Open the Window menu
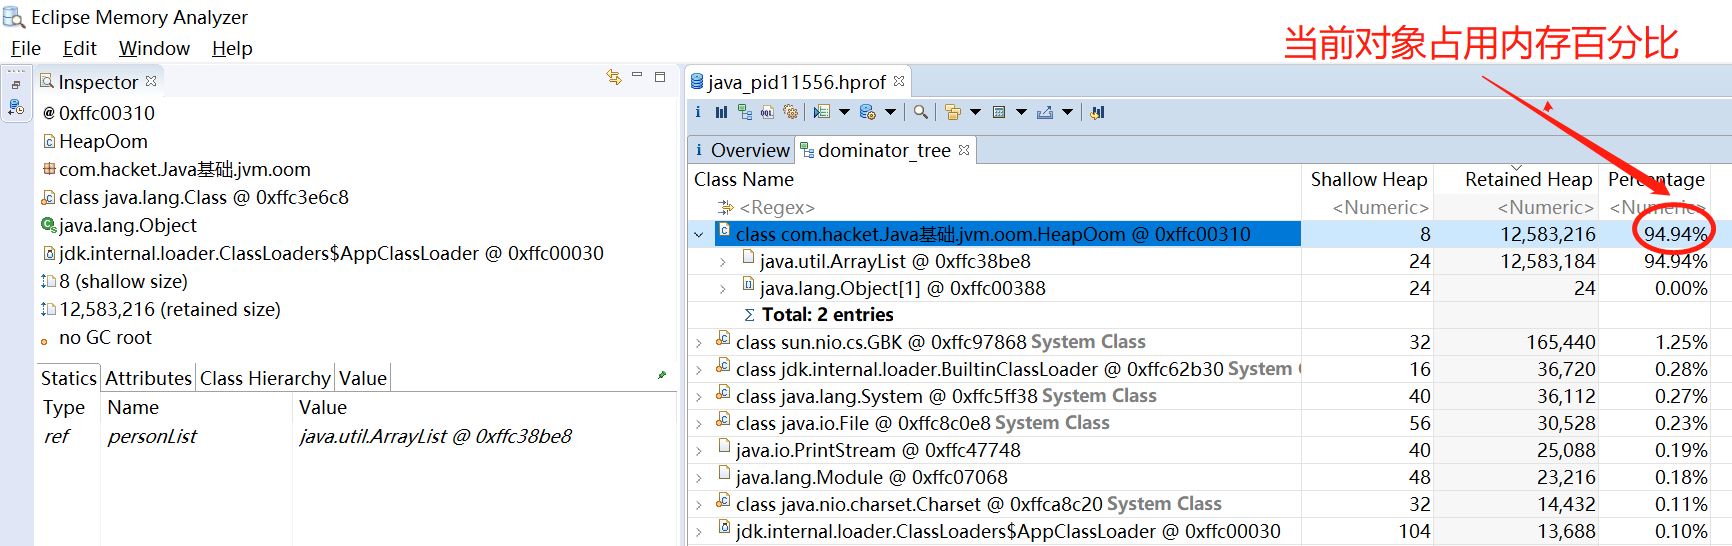The height and width of the screenshot is (546, 1732). click(x=154, y=48)
